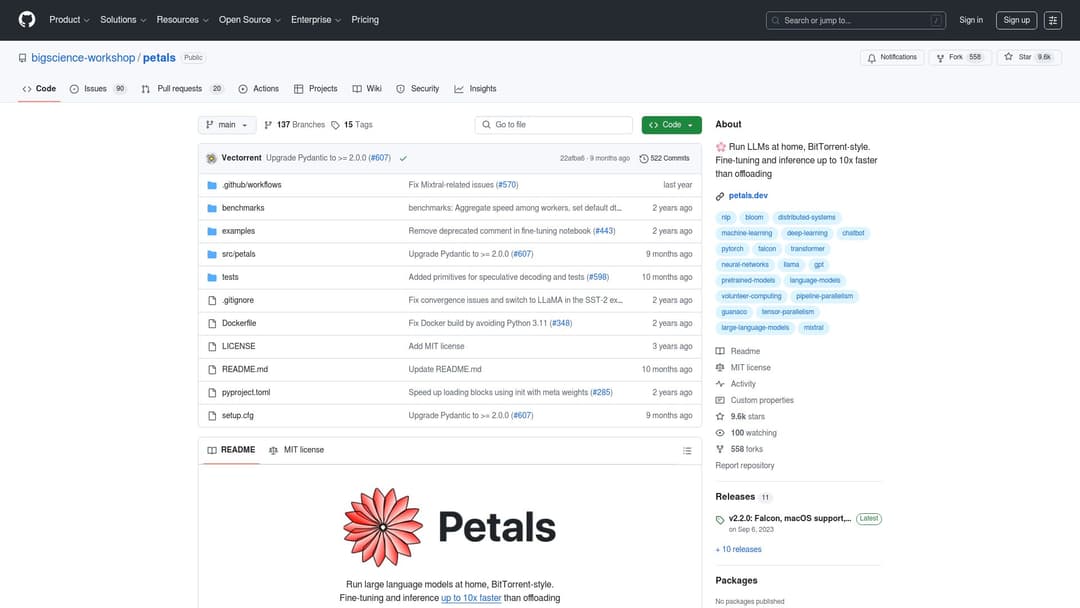This screenshot has width=1080, height=608.
Task: Click the book icon beside Readme in About
Action: pyautogui.click(x=720, y=351)
